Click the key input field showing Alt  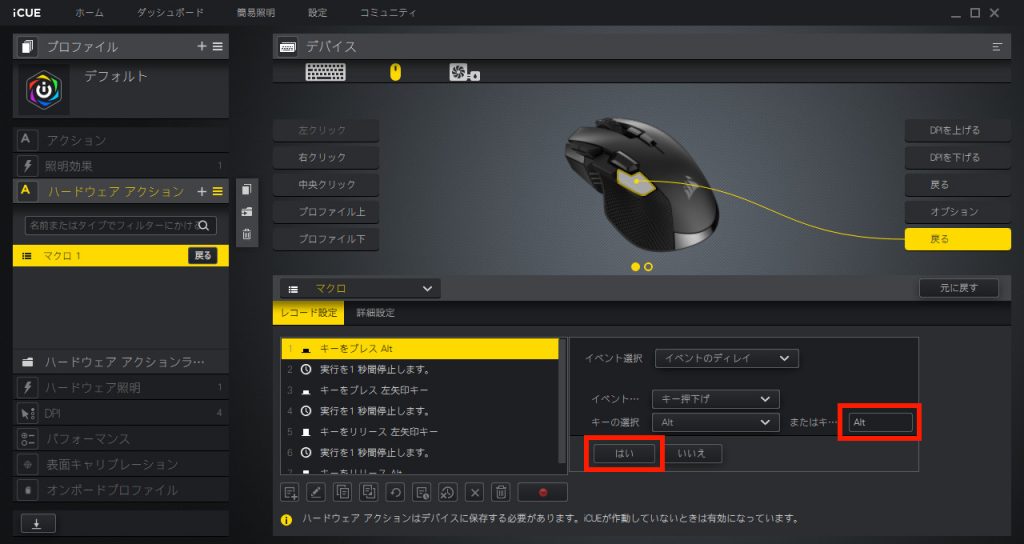880,423
